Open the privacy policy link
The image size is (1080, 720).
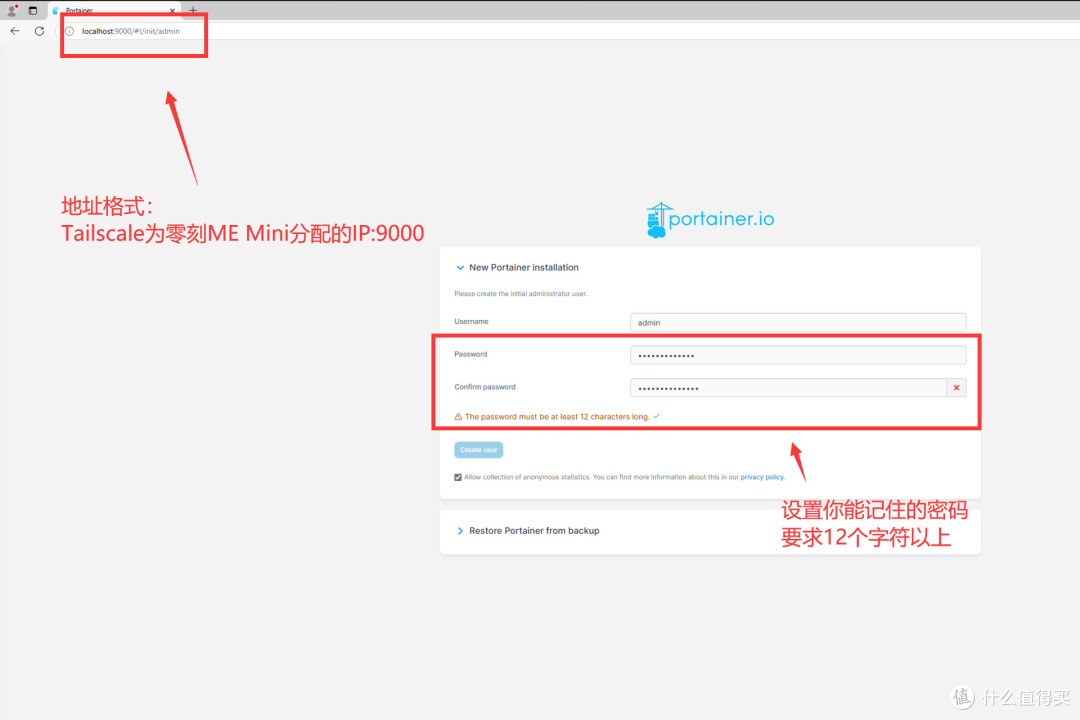coord(762,477)
